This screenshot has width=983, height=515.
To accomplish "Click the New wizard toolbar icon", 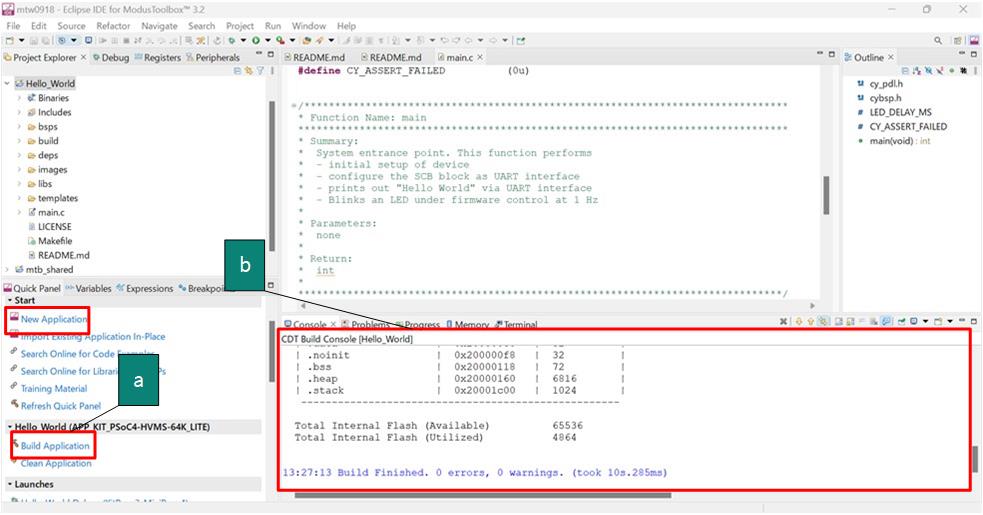I will click(9, 40).
